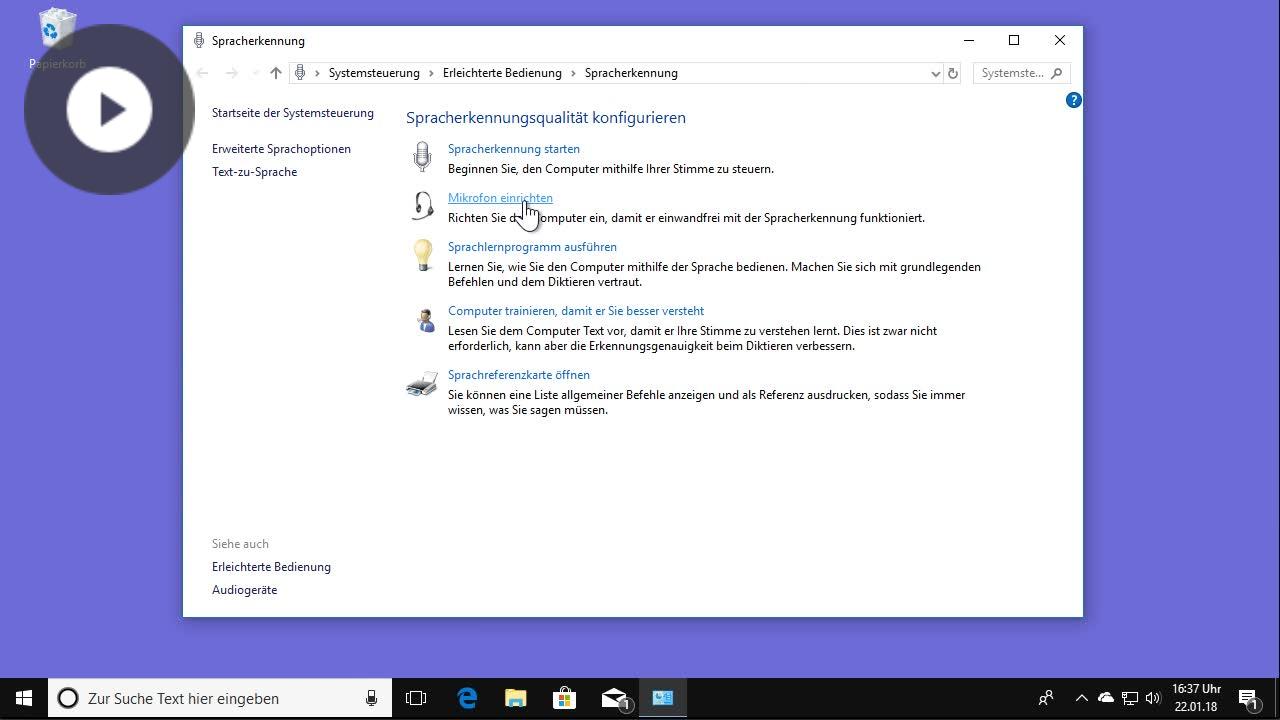Open Erleichterte Bedienung under Siehe auch
Image resolution: width=1280 pixels, height=720 pixels.
pyautogui.click(x=271, y=567)
